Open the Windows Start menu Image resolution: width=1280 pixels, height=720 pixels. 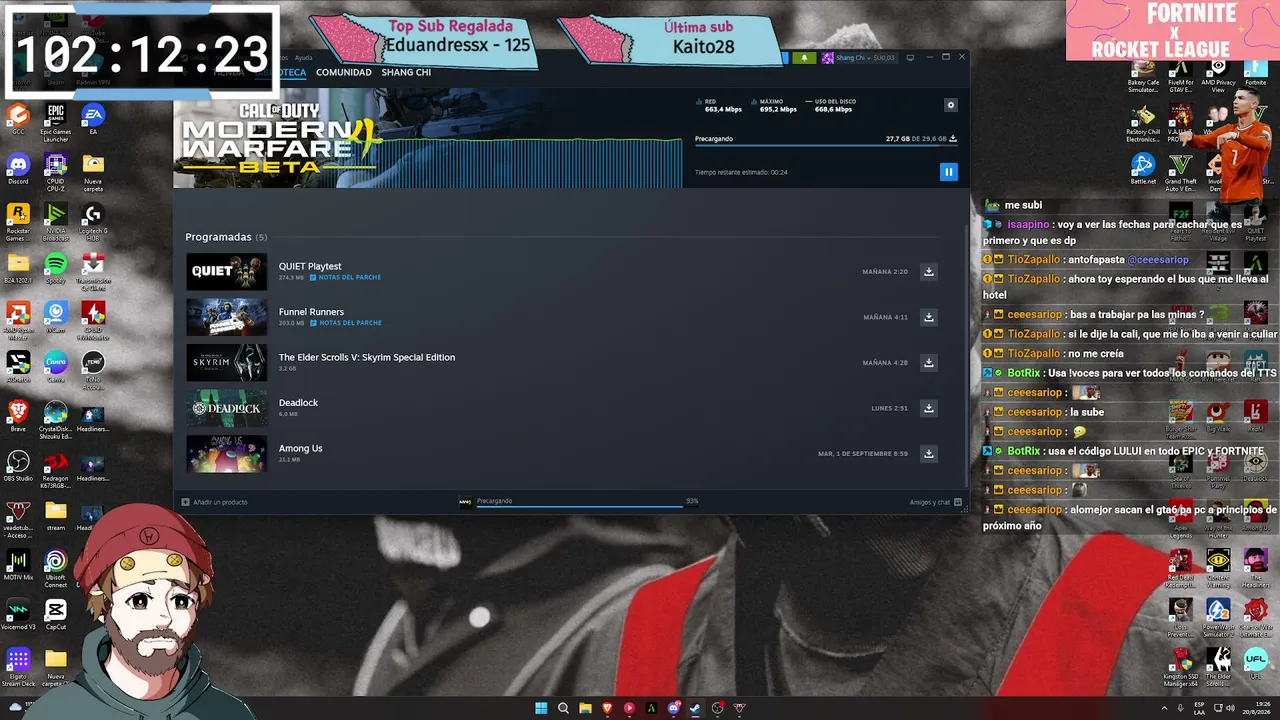pyautogui.click(x=541, y=708)
